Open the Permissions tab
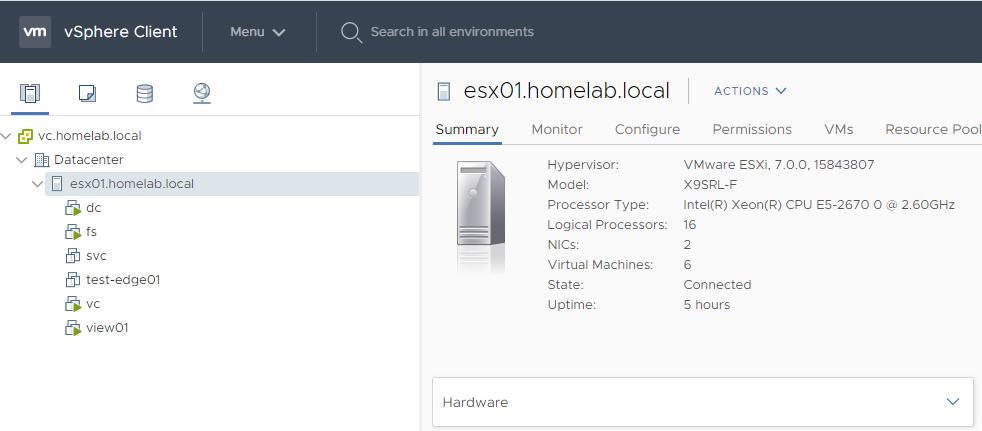Screen dimensions: 982x431 (x=752, y=130)
